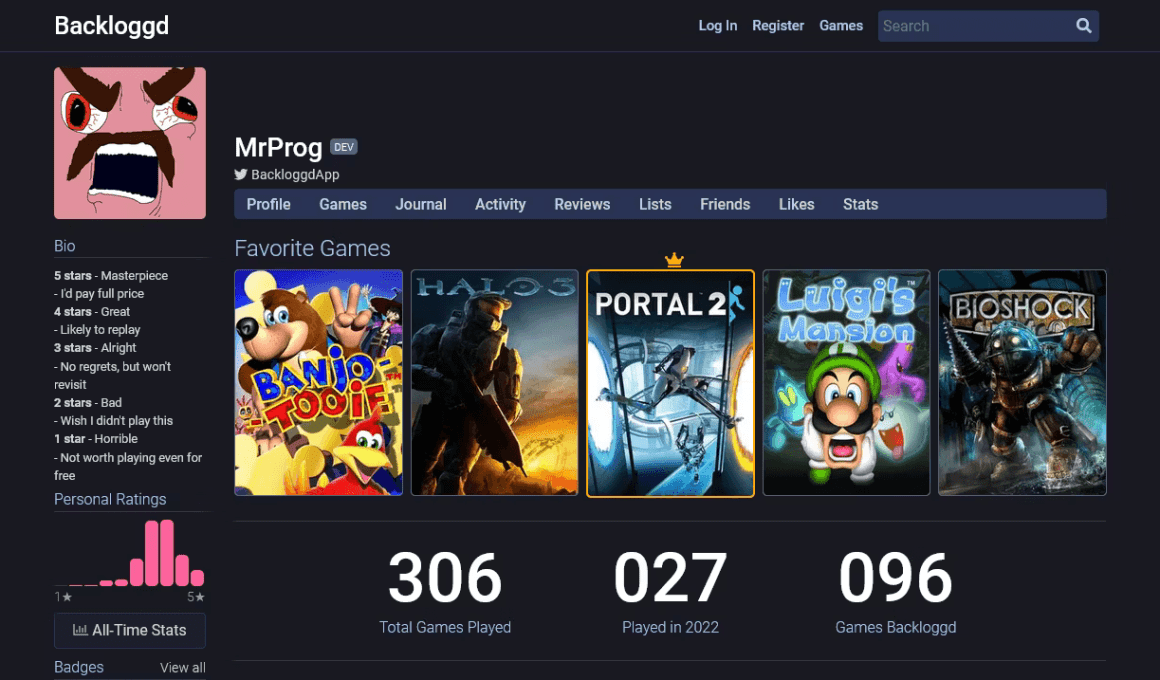The width and height of the screenshot is (1160, 680).
Task: Click the Personal Ratings bar chart
Action: pos(130,553)
